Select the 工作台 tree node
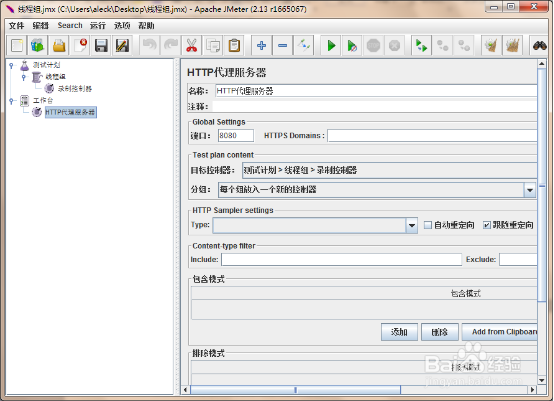This screenshot has height=401, width=554. tap(43, 100)
